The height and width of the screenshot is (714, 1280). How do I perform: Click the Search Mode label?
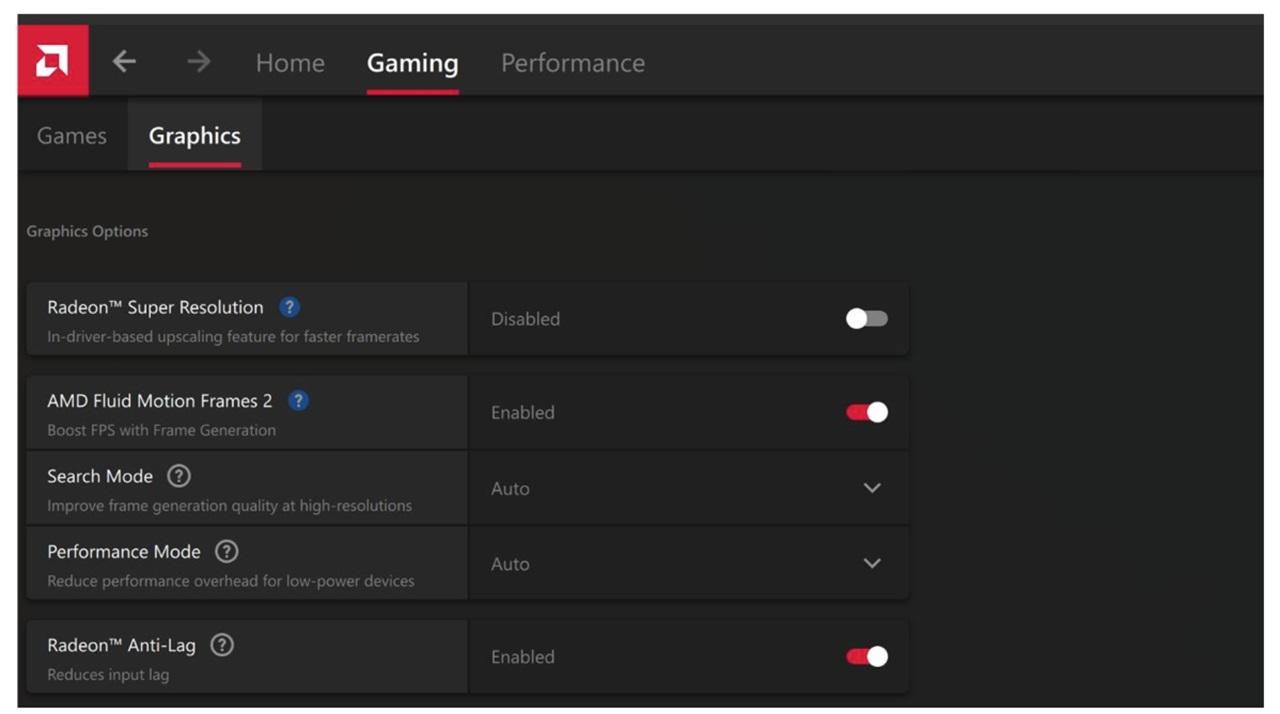(x=100, y=476)
